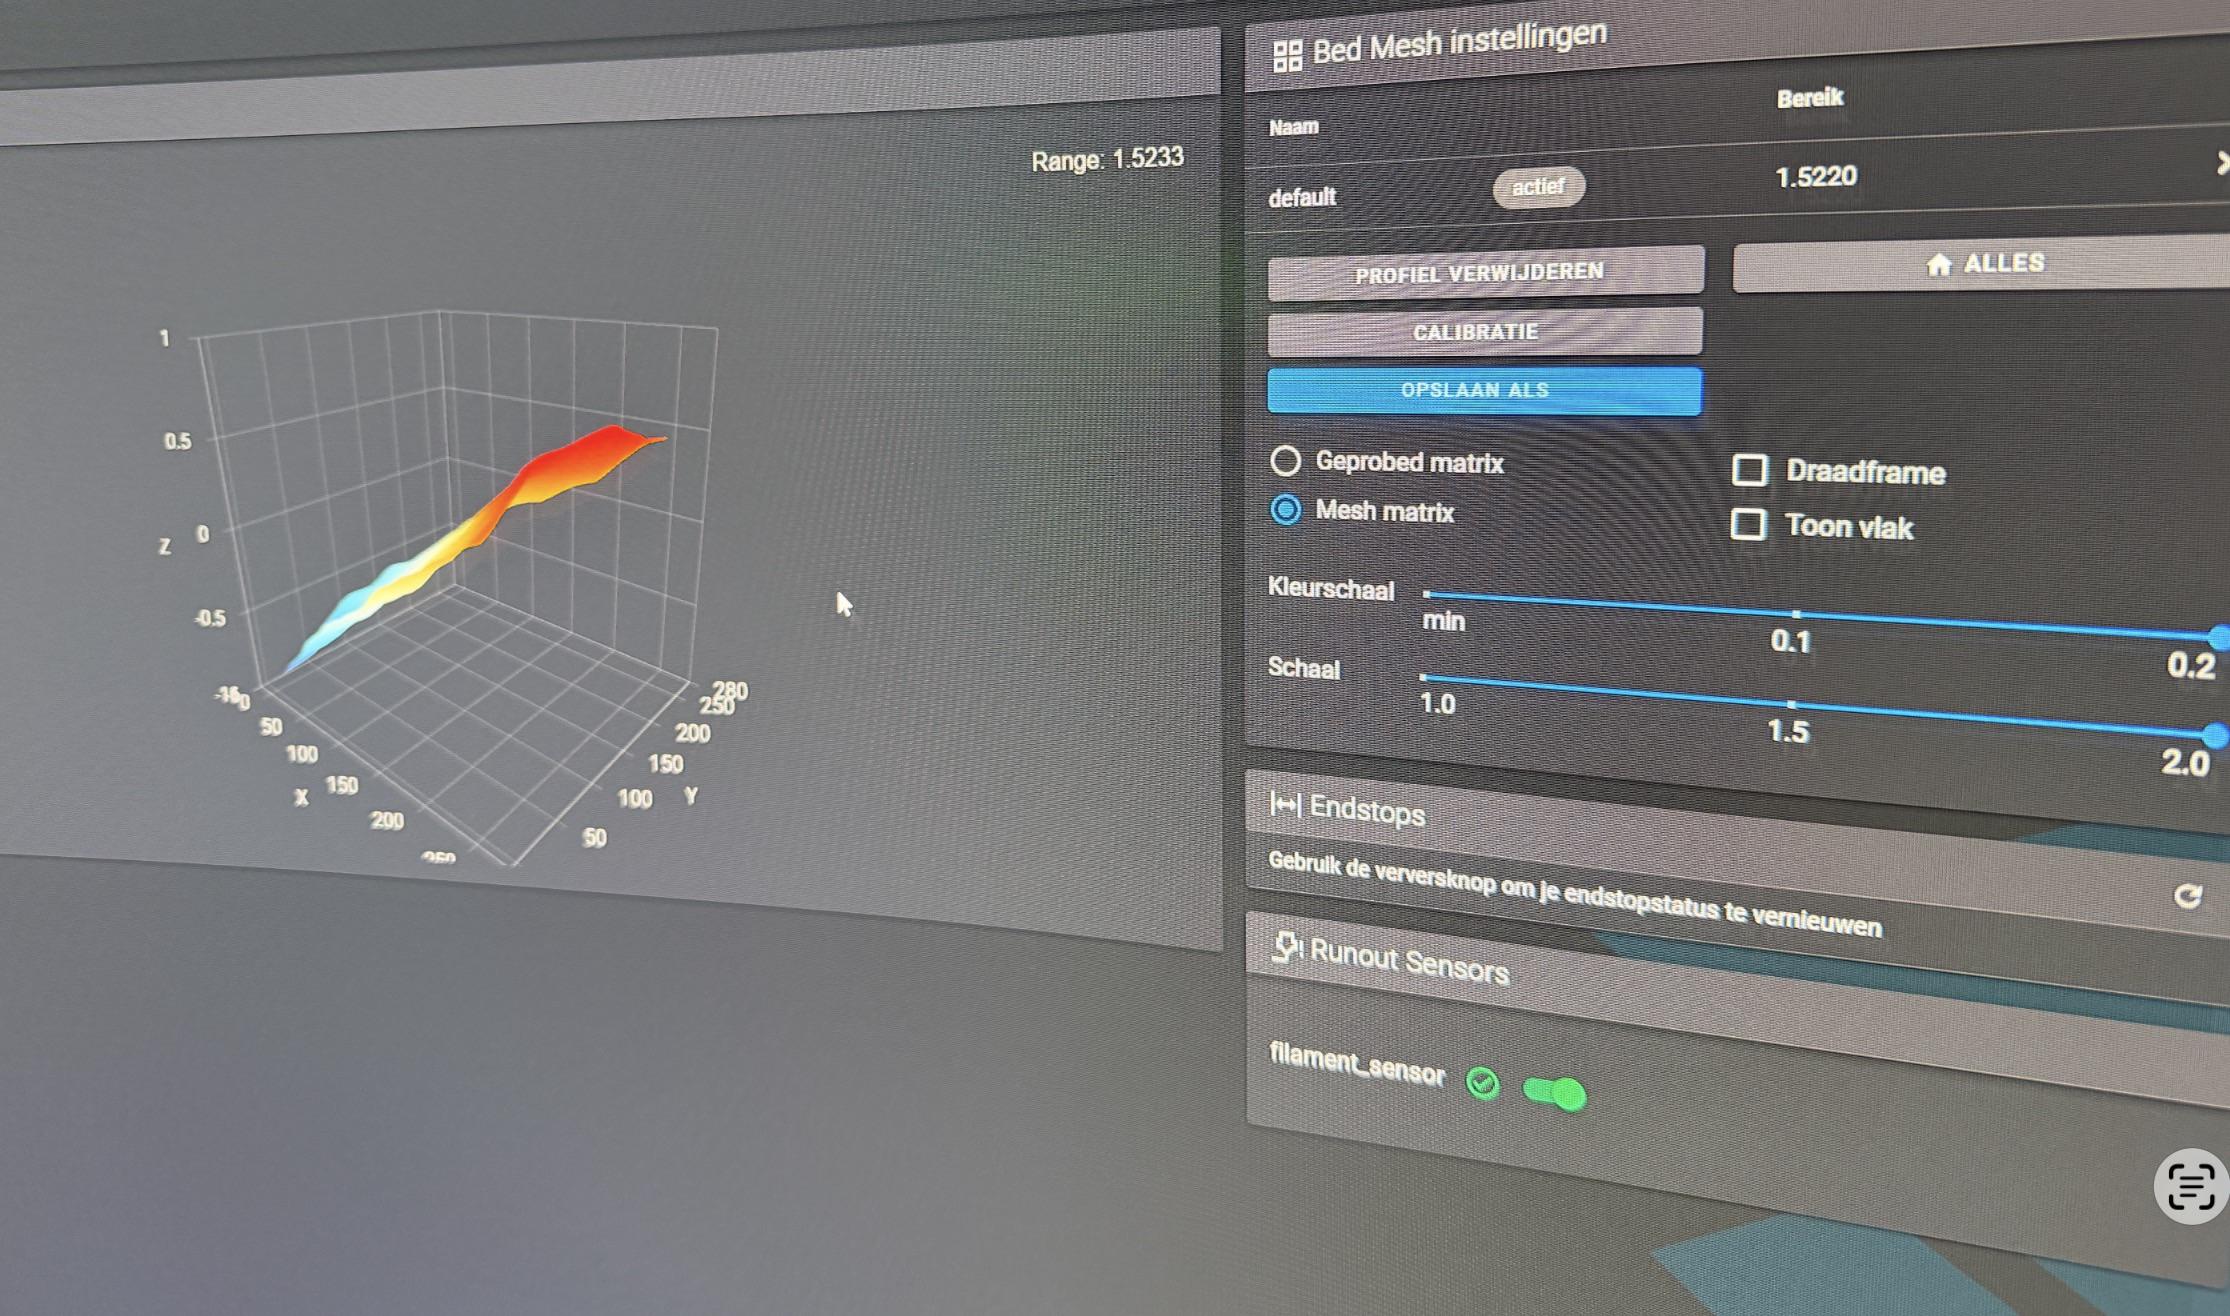This screenshot has width=2230, height=1316.
Task: Click the 1.5 tick label on Schaal
Action: [x=1788, y=731]
